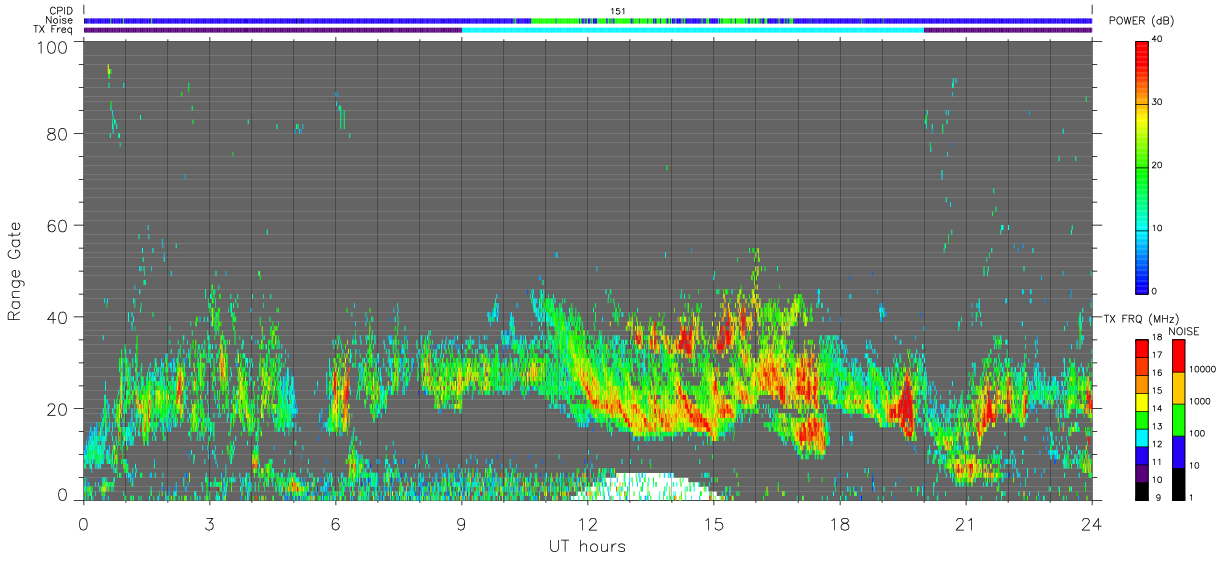Click the red top of power colorbar
This screenshot has width=1228, height=567.
1142,49
